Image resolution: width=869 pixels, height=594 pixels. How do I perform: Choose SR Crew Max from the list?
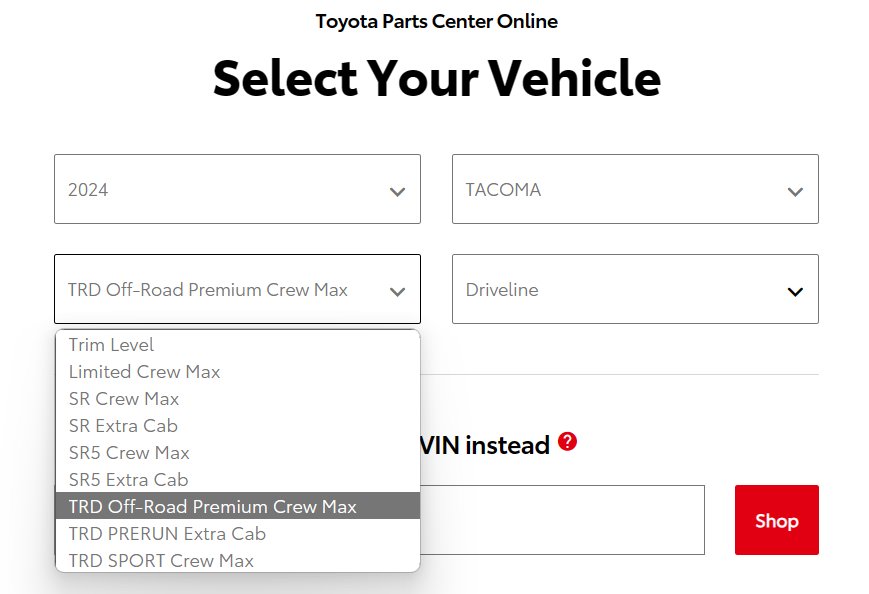(238, 398)
